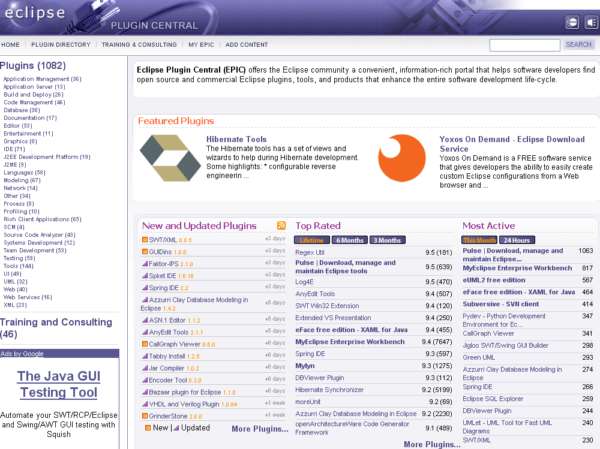Open Subversive - SVN client link
The height and width of the screenshot is (449, 600).
click(501, 304)
